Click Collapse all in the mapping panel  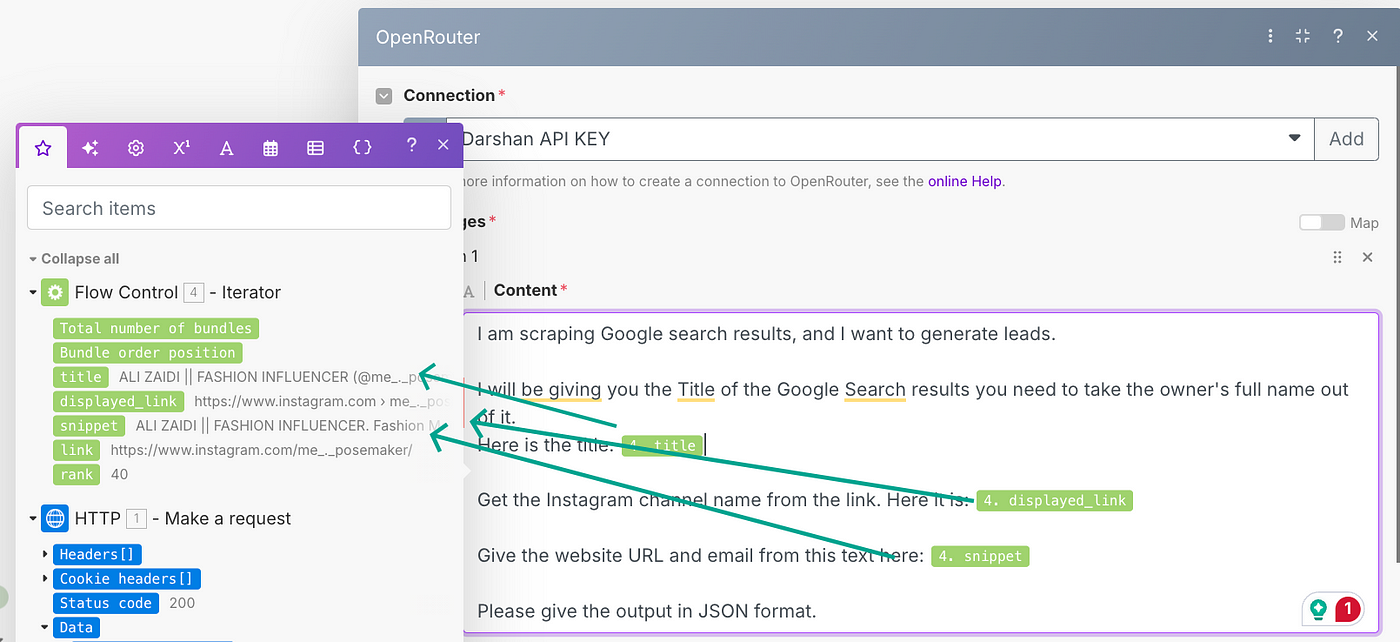[x=80, y=258]
